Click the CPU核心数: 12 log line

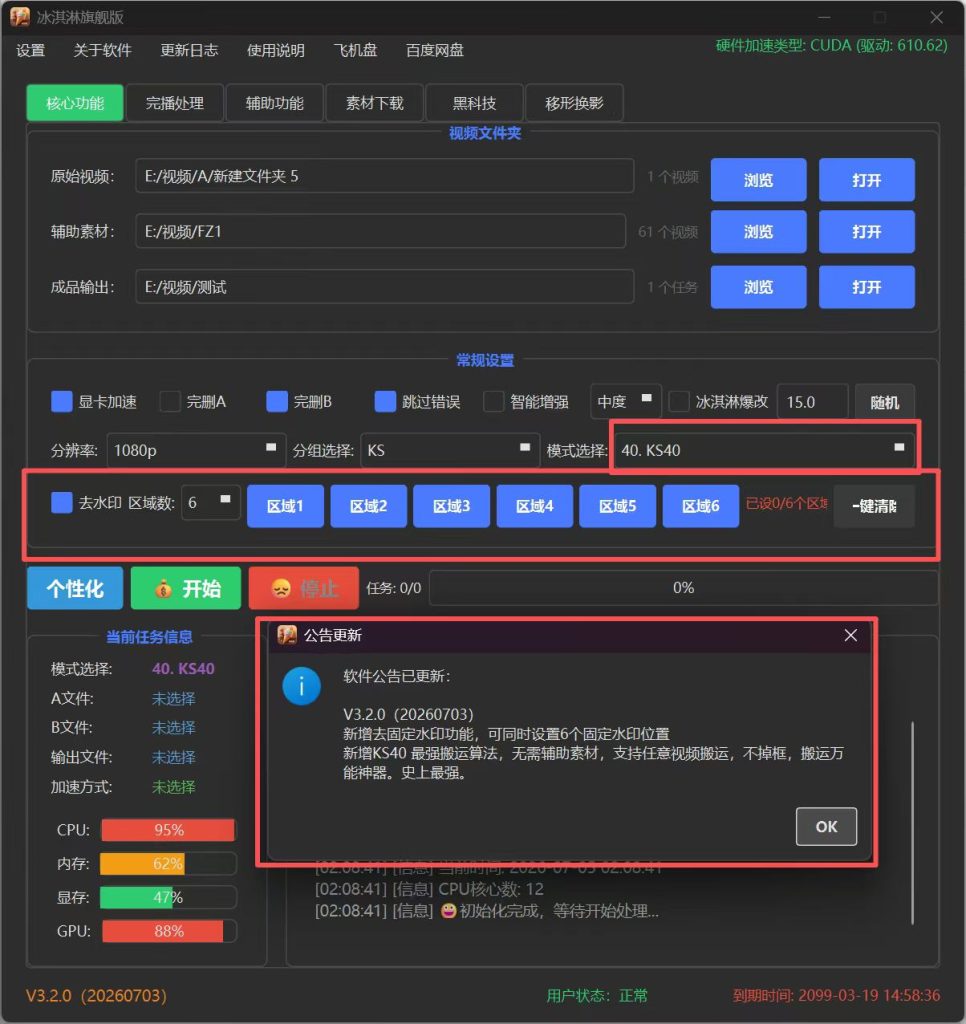(429, 889)
